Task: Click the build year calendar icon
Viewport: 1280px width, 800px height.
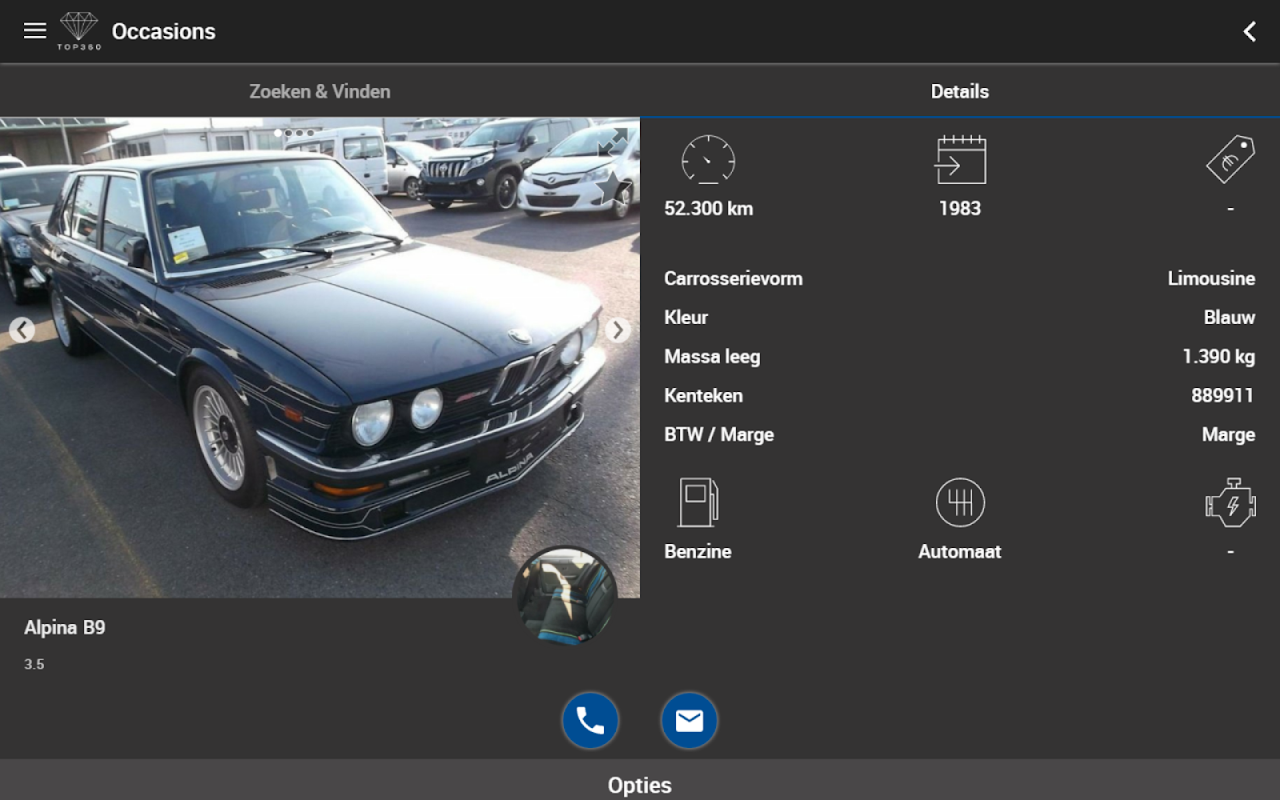Action: click(960, 159)
